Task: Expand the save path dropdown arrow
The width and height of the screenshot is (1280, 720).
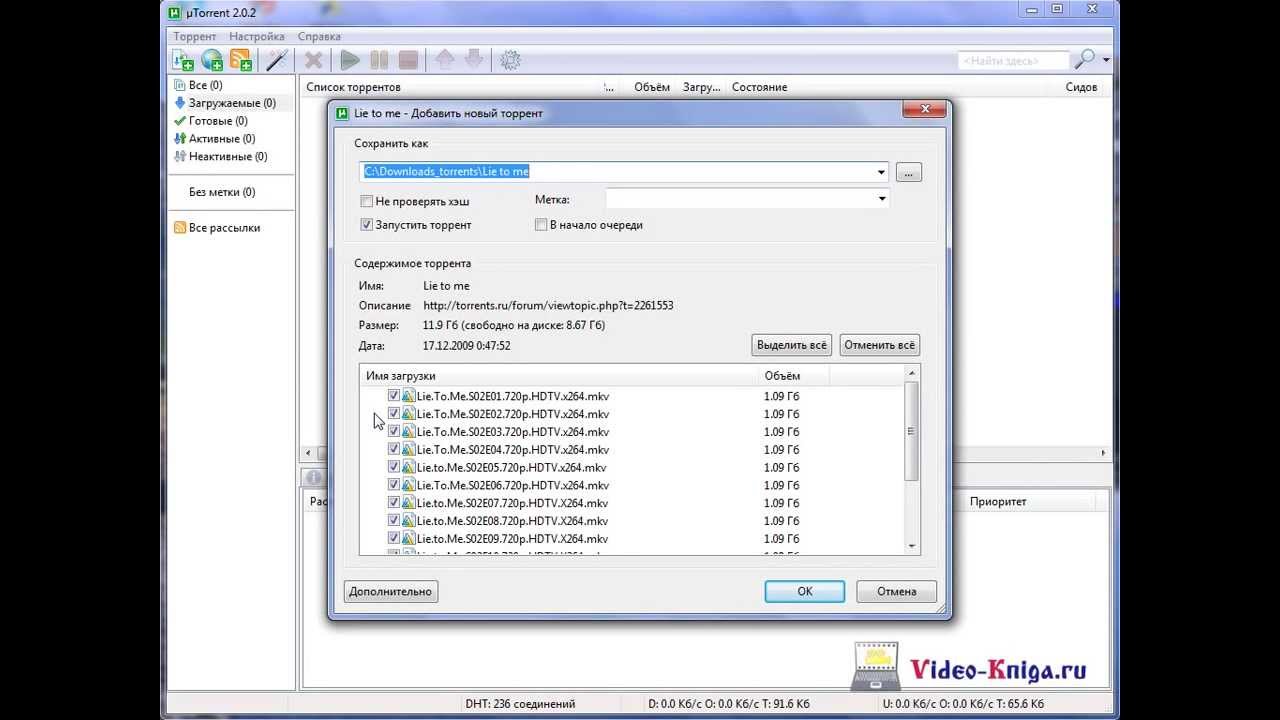Action: [881, 172]
